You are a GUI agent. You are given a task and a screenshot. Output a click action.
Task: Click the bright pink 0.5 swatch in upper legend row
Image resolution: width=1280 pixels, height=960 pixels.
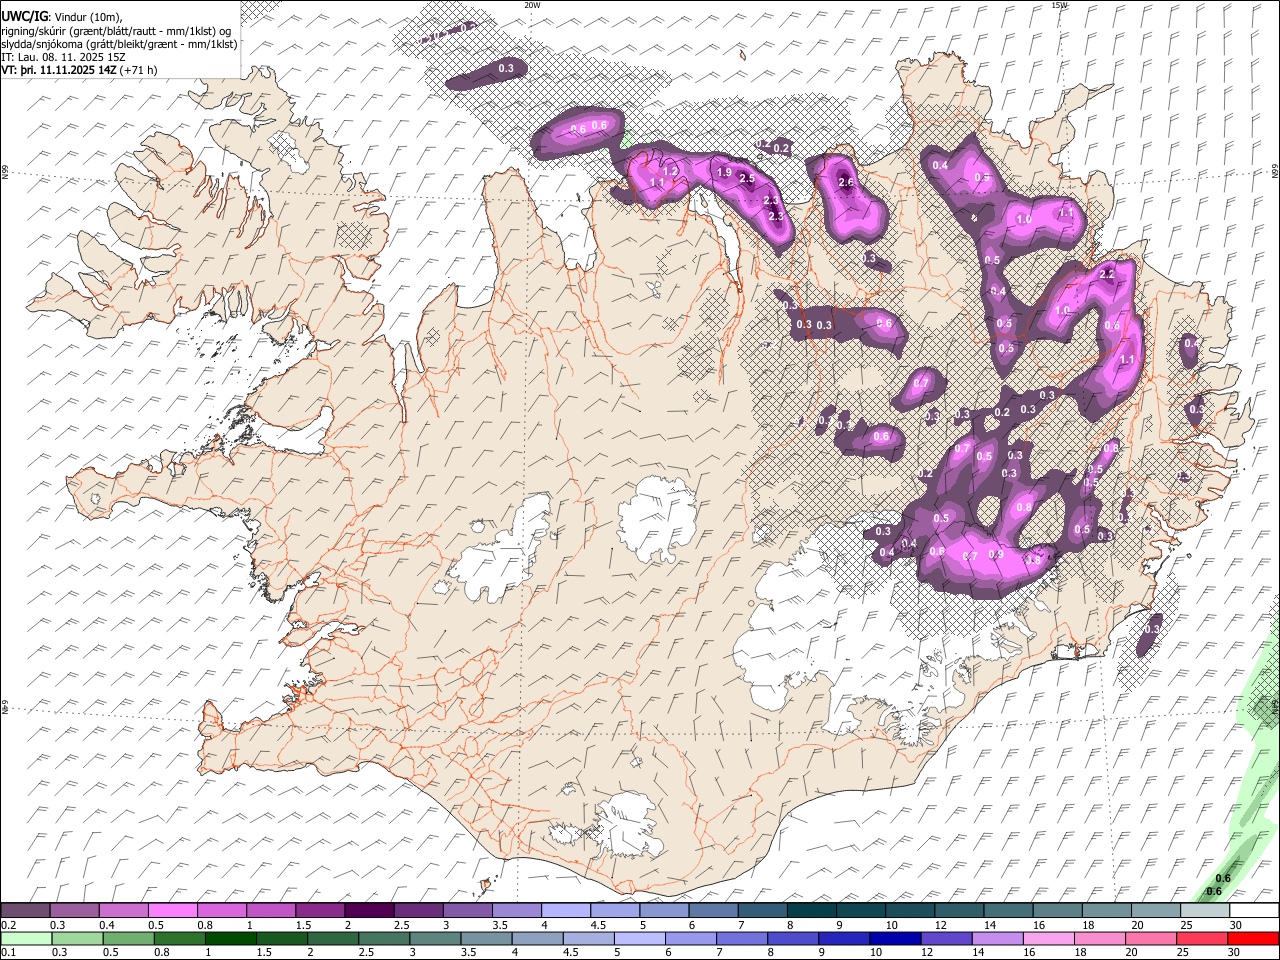coord(172,911)
